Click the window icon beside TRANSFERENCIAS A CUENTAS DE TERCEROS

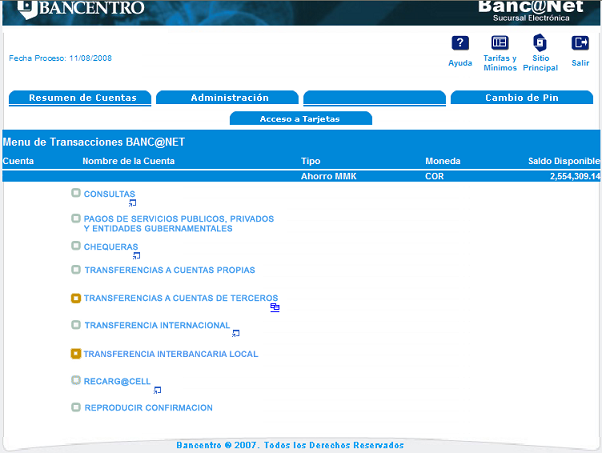(x=275, y=307)
